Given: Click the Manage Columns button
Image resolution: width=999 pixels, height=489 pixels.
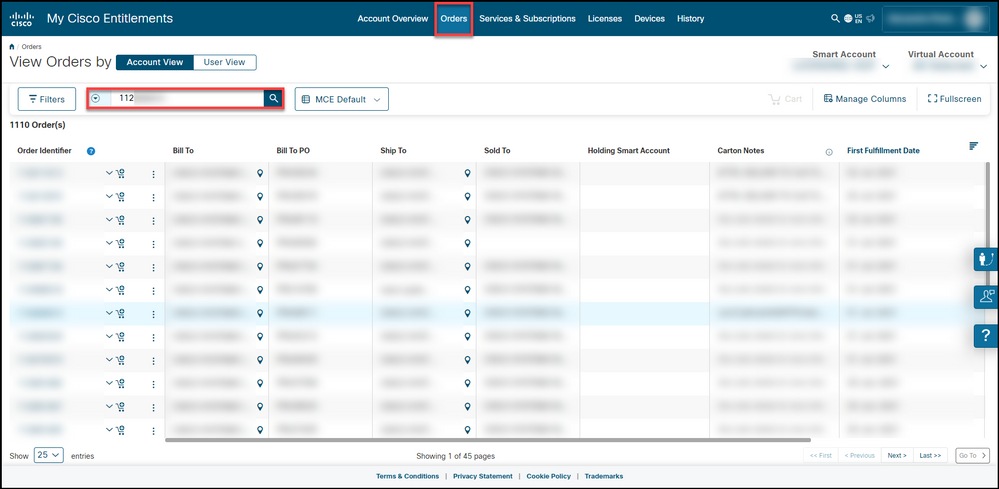Looking at the screenshot, I should point(864,99).
